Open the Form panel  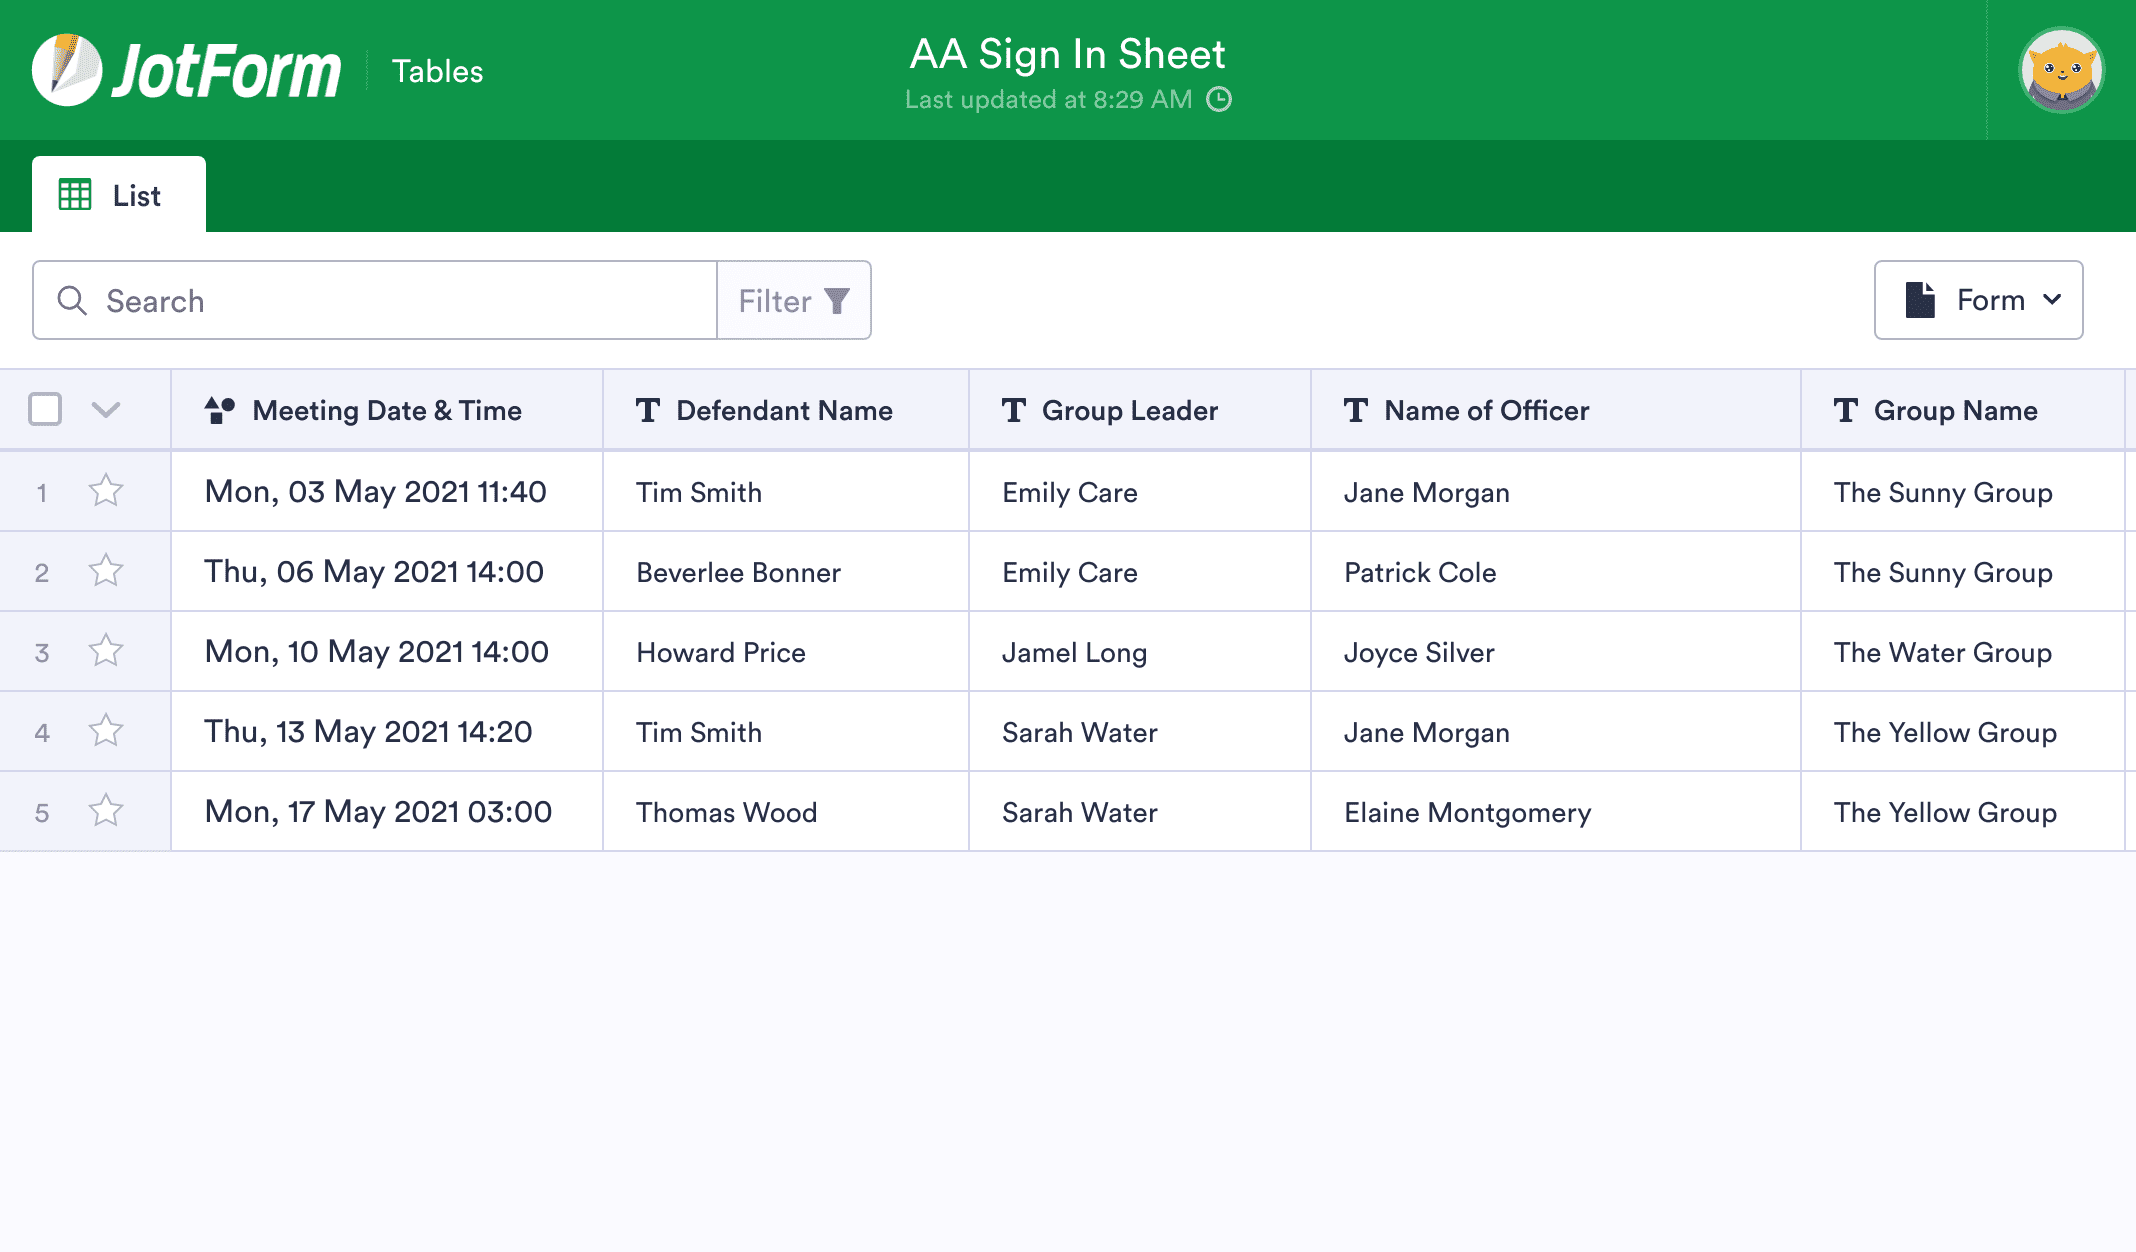pyautogui.click(x=1978, y=299)
